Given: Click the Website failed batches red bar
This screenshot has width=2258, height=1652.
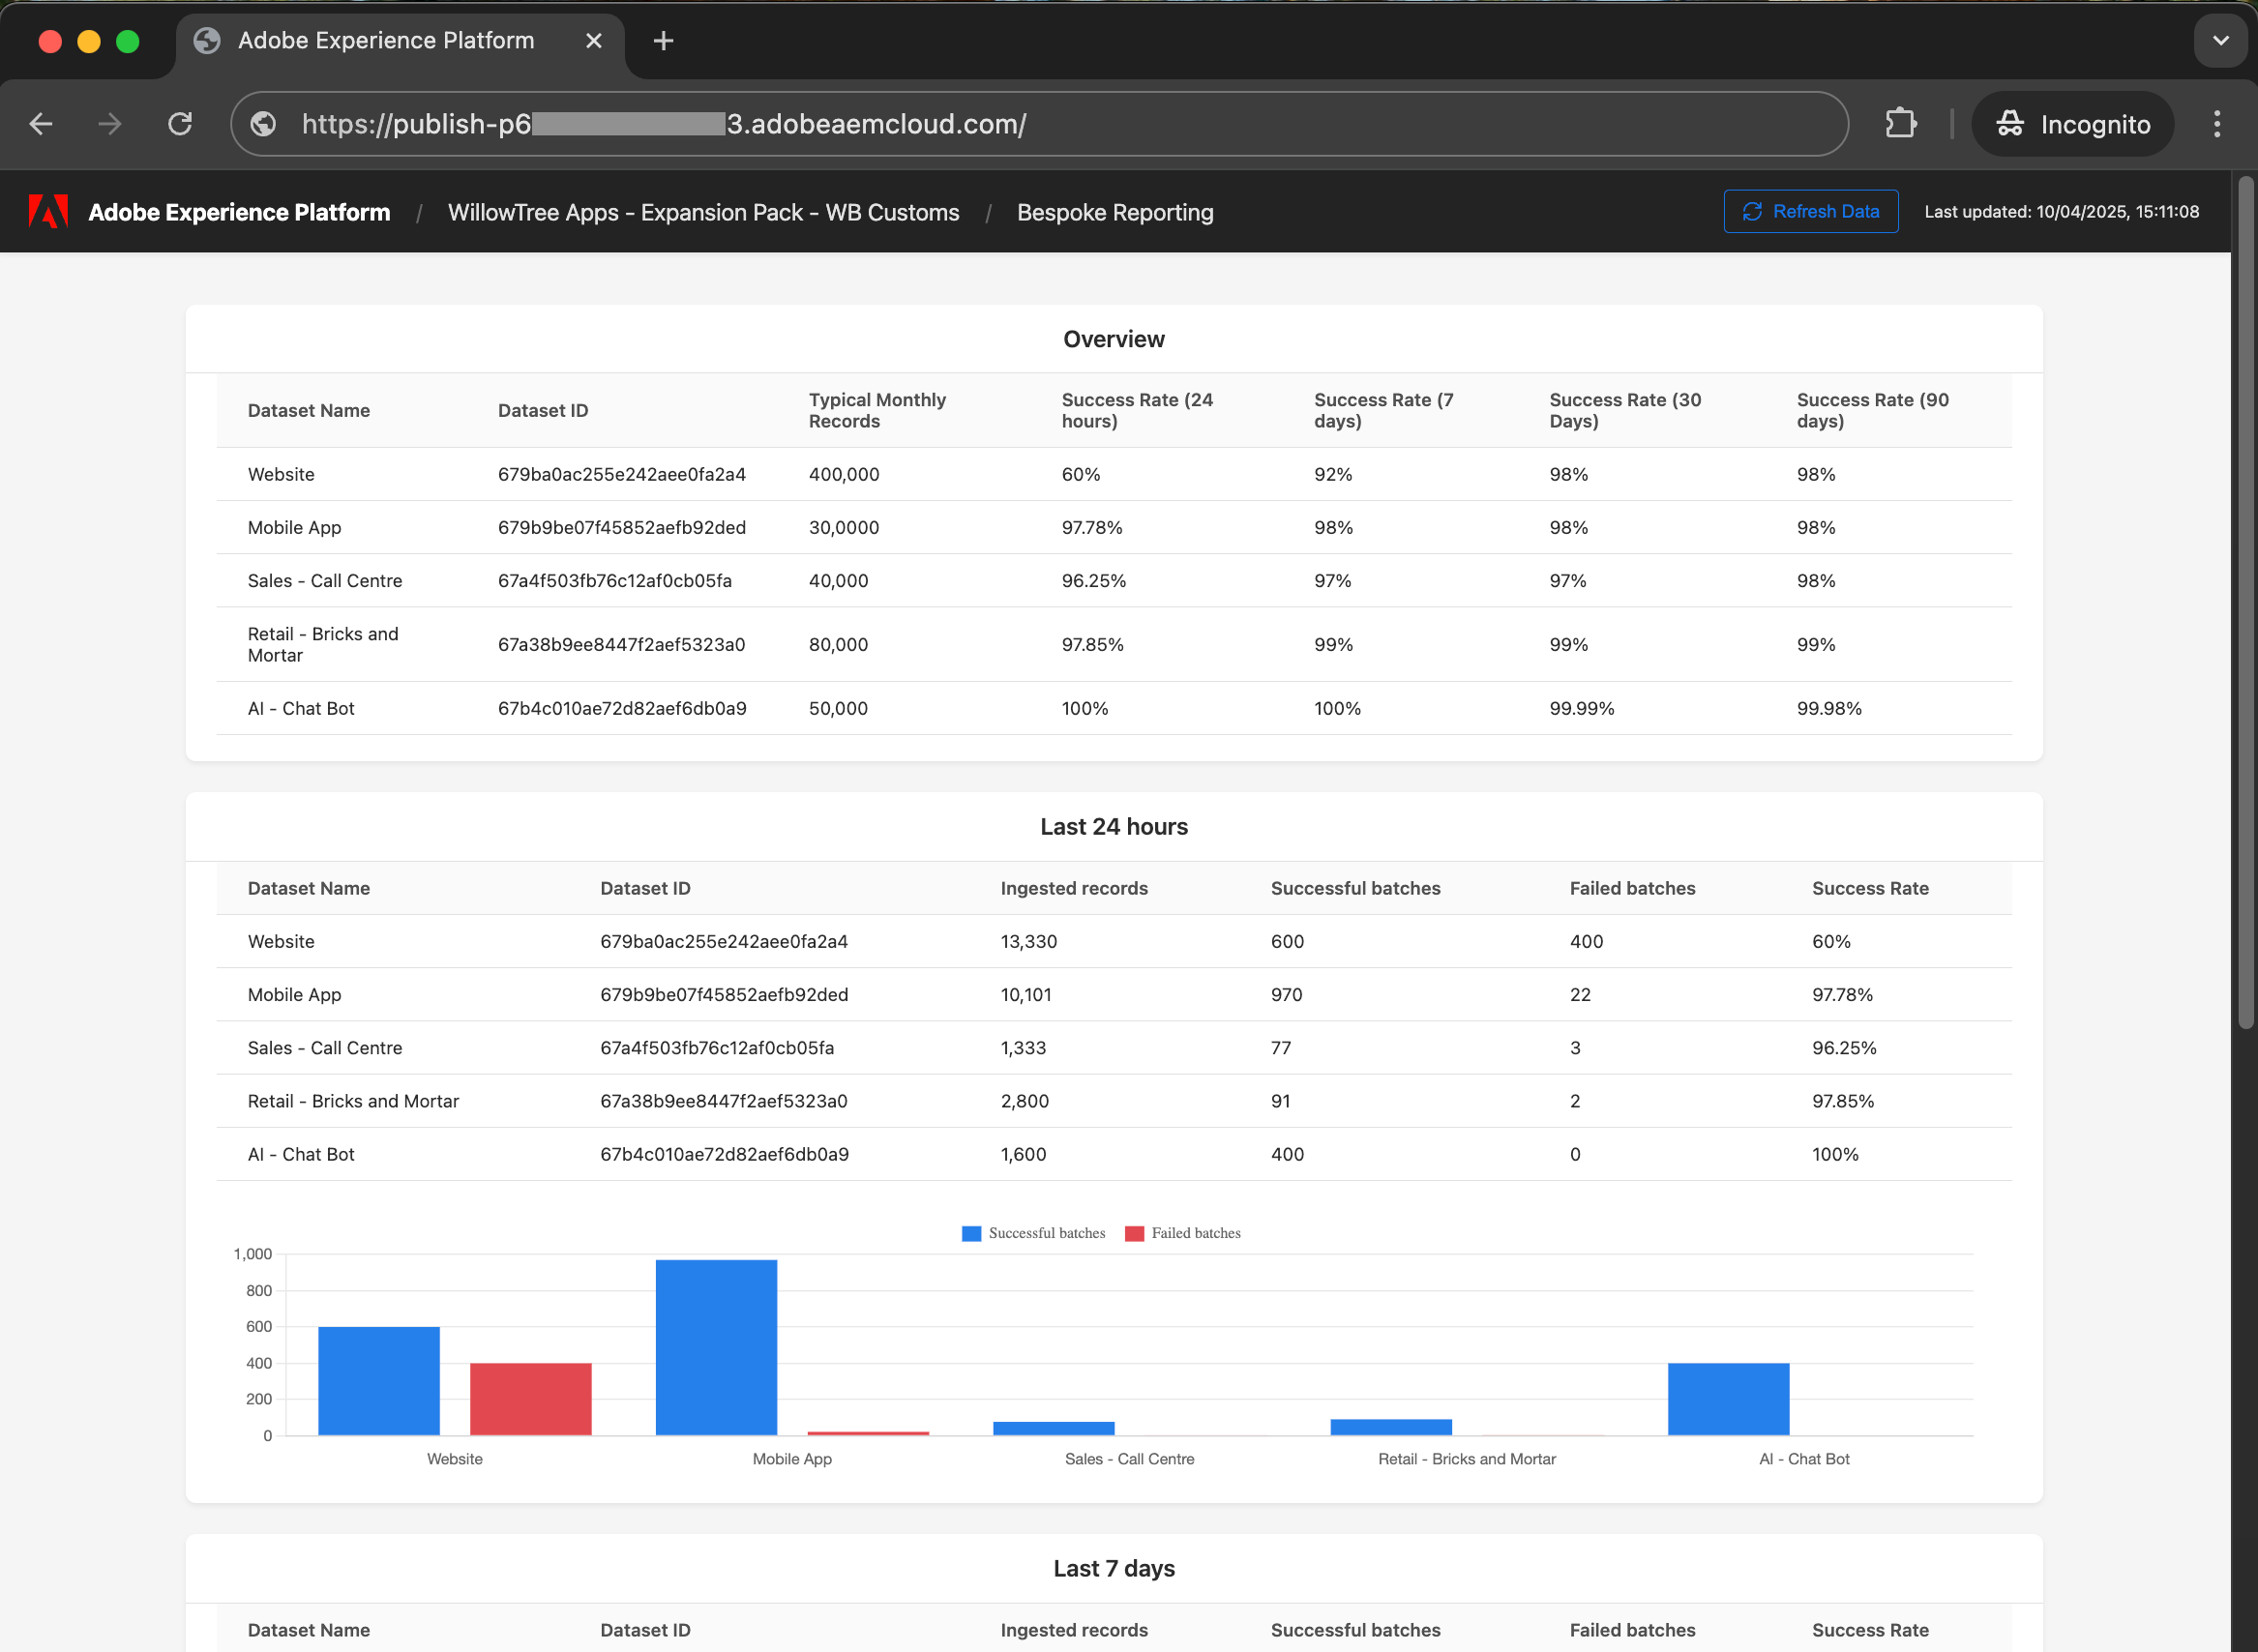Looking at the screenshot, I should [x=531, y=1399].
